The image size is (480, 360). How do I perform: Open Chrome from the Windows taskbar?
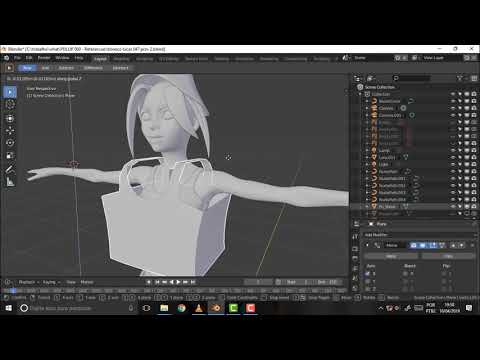coord(181,308)
